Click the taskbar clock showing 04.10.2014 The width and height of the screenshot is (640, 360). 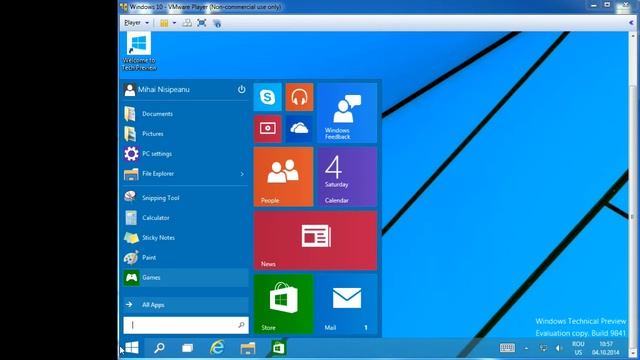click(606, 348)
